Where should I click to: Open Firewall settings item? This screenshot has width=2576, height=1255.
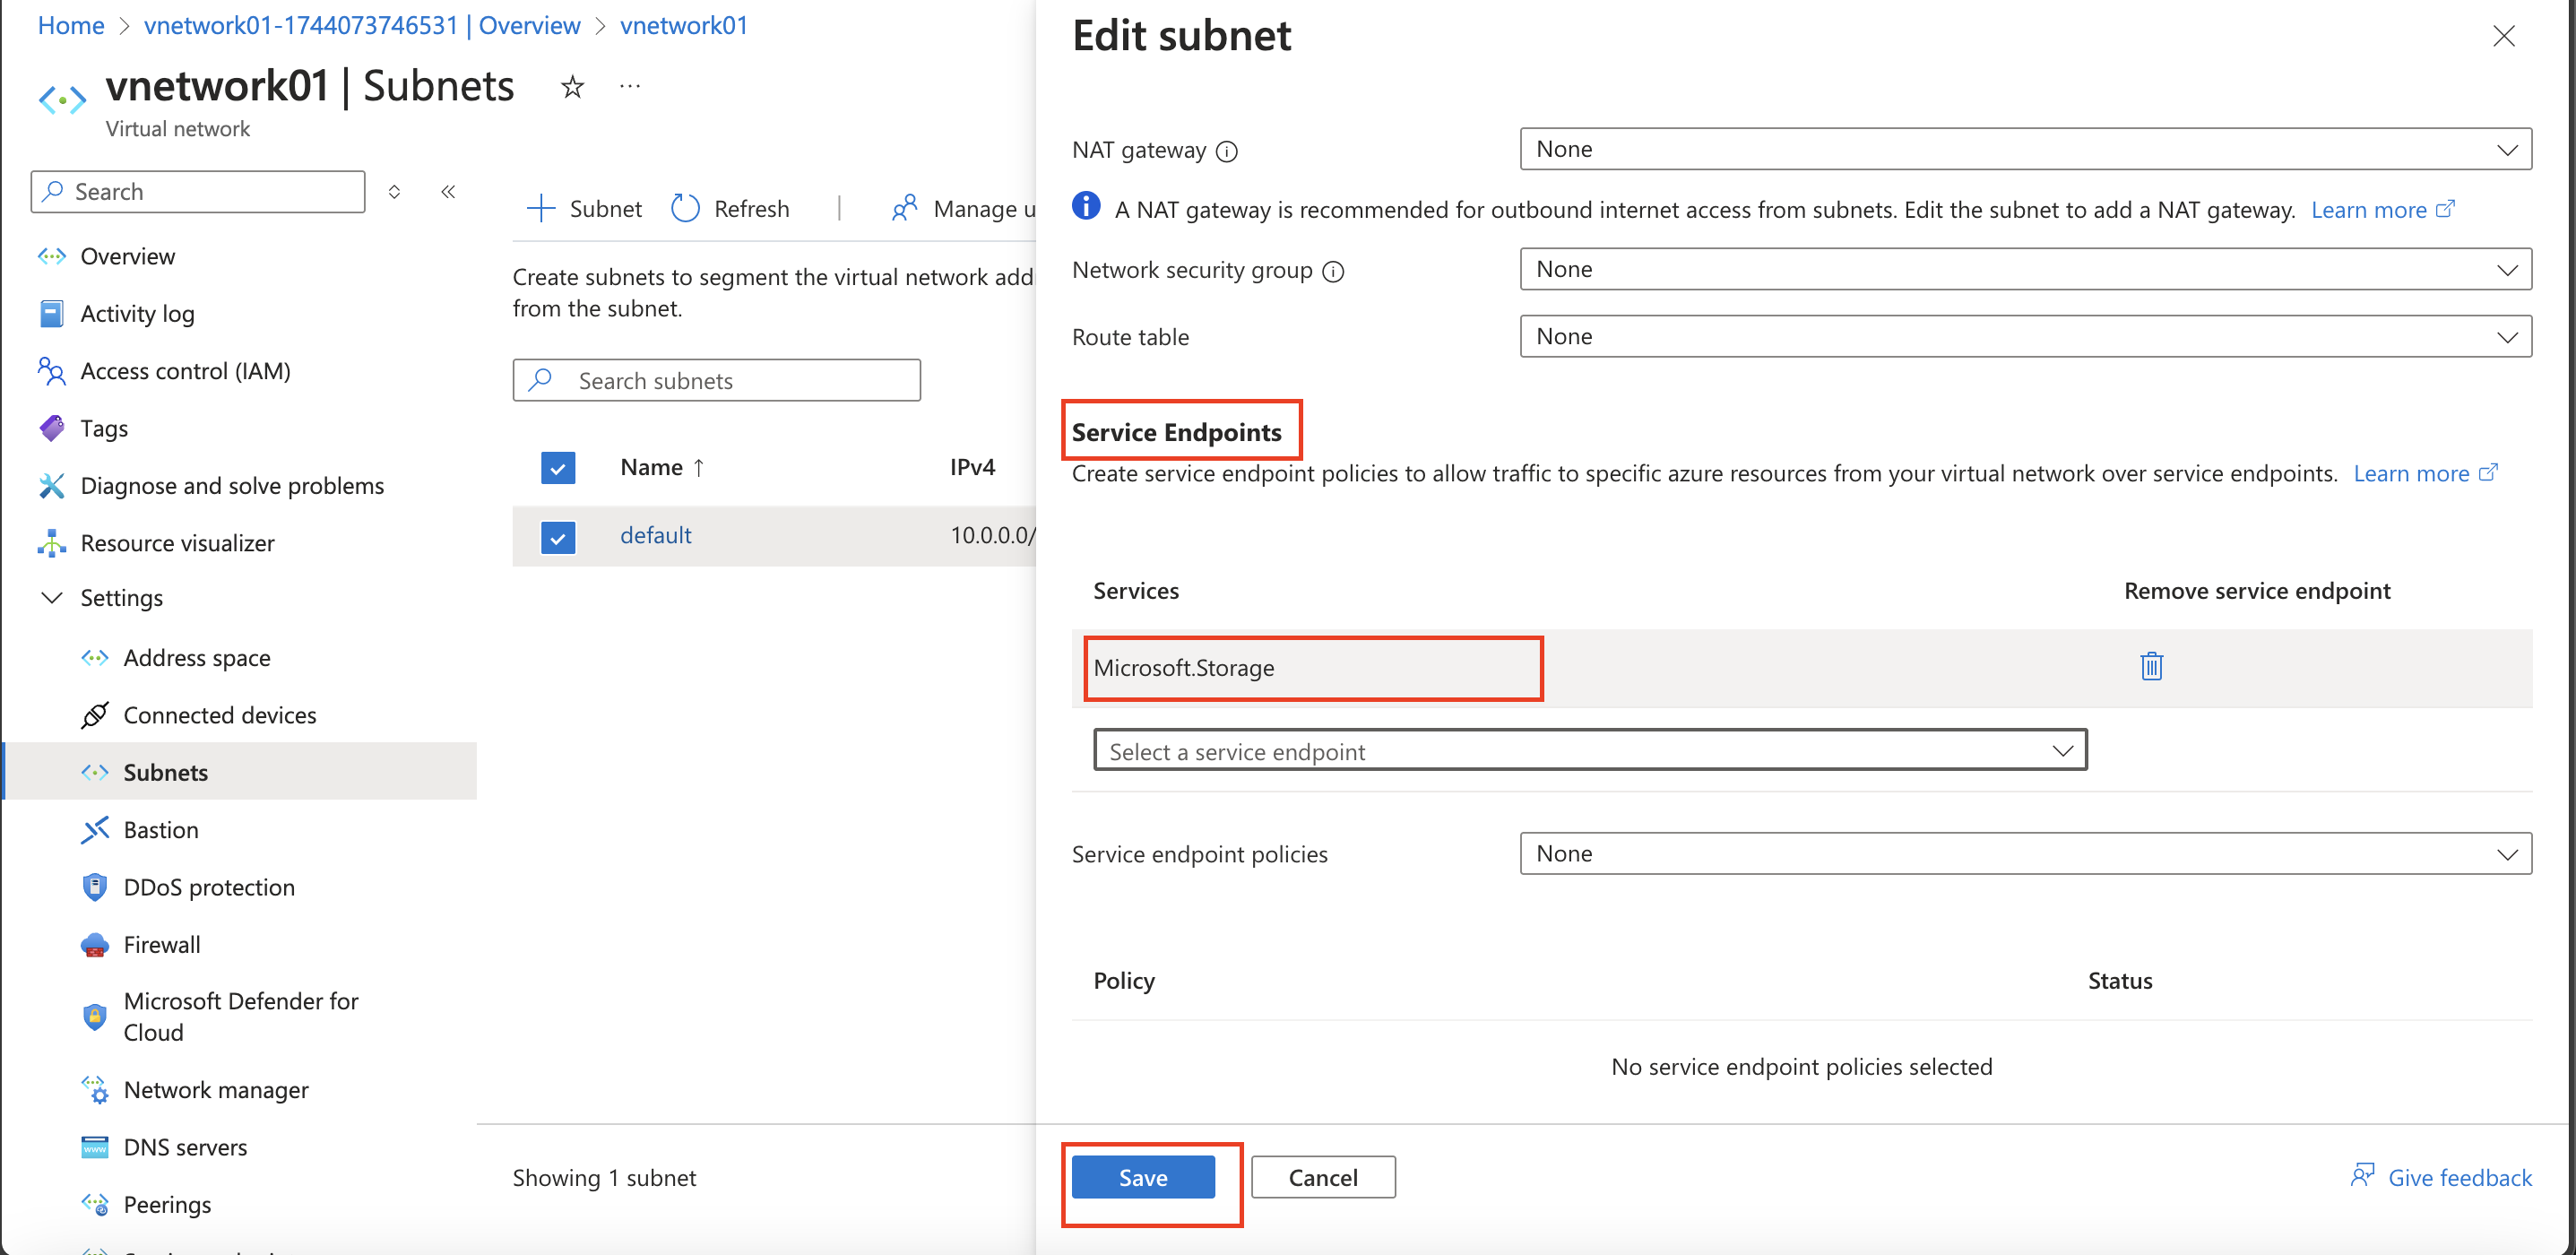(x=162, y=945)
